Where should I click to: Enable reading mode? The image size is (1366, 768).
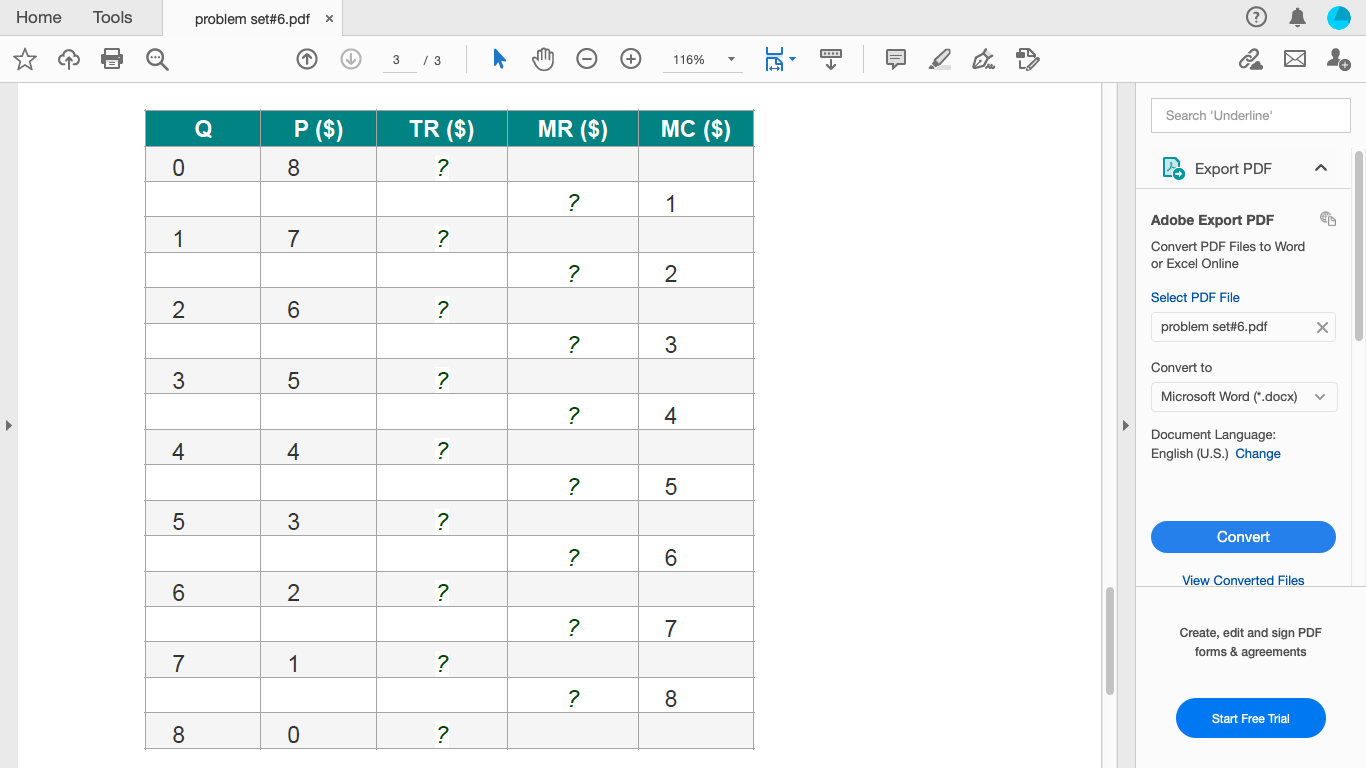(x=831, y=59)
